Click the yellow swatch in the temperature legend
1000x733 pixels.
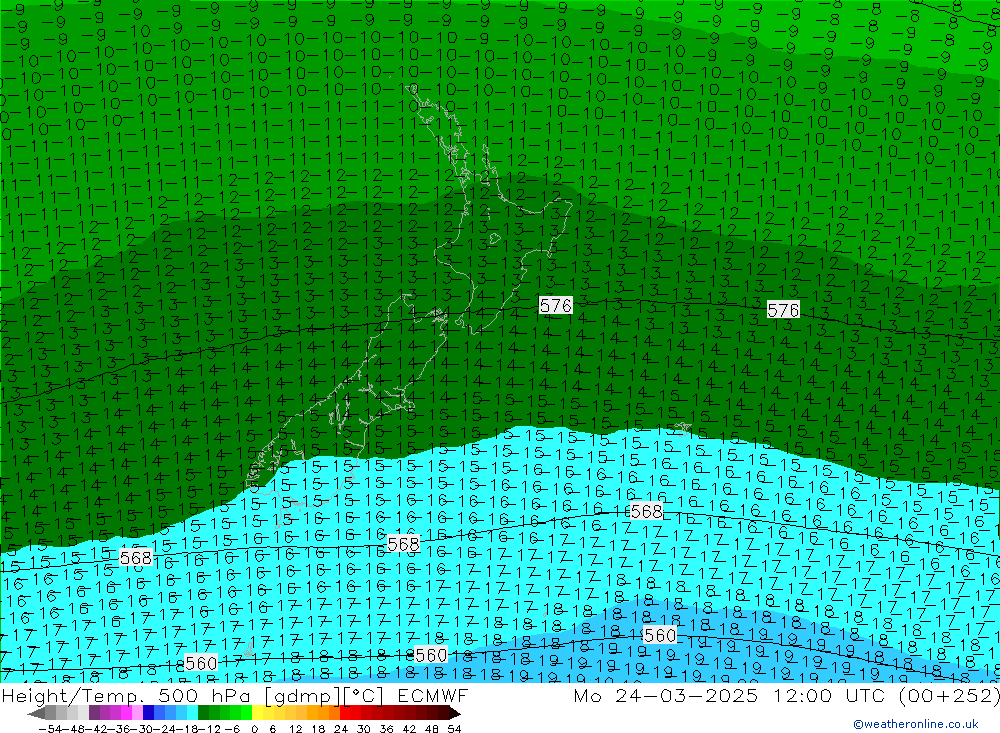(258, 713)
